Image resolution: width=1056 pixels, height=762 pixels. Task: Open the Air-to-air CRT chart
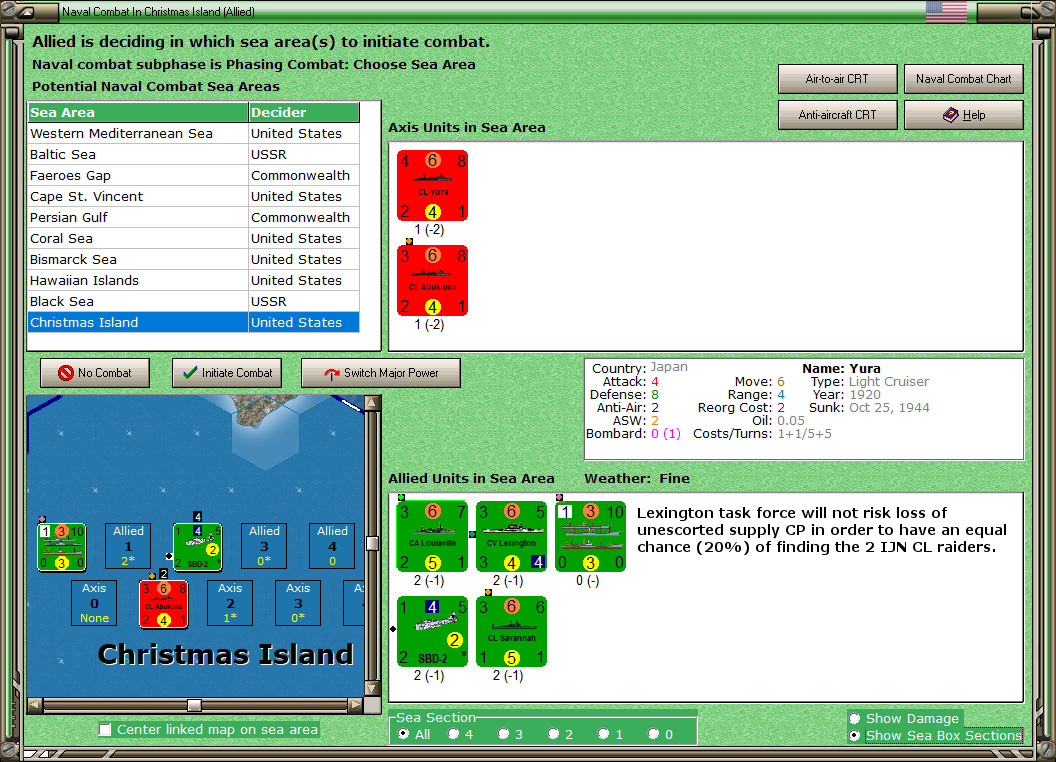(x=837, y=79)
